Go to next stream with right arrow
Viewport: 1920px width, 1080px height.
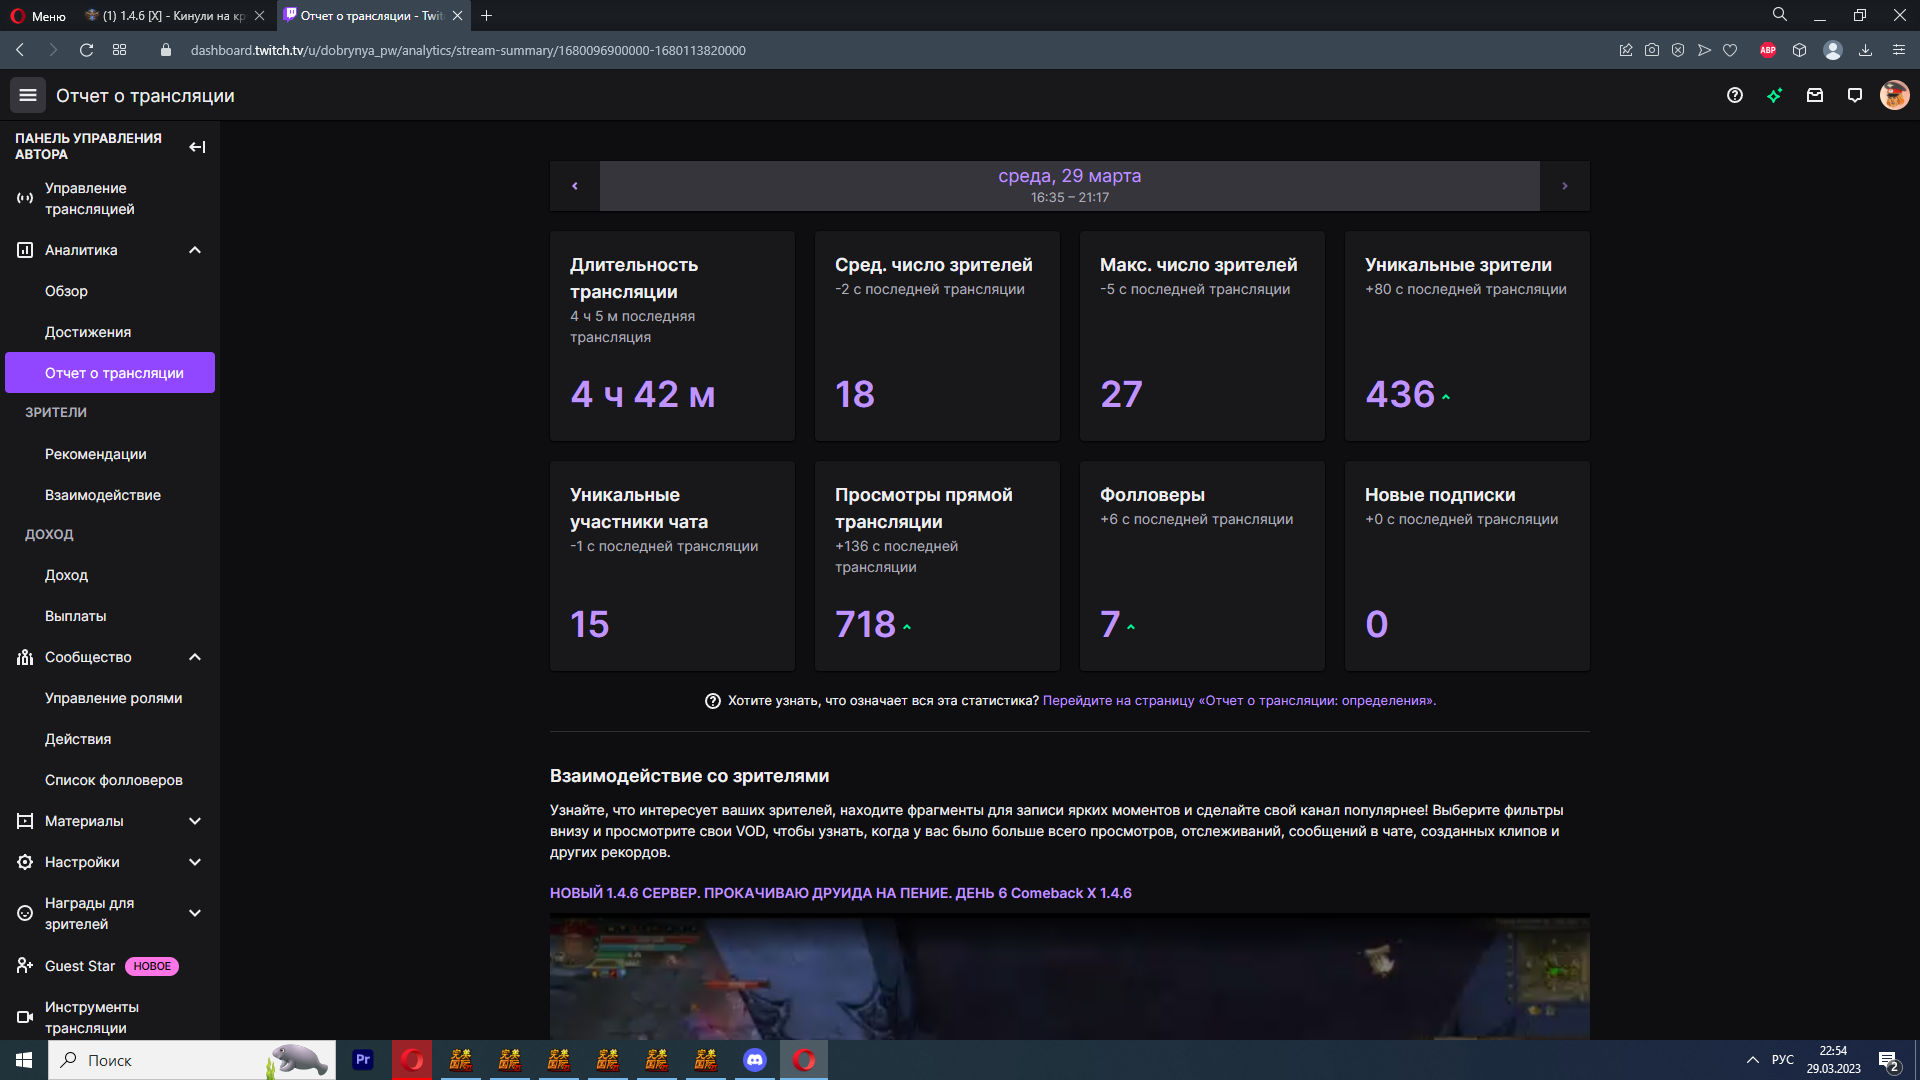pyautogui.click(x=1565, y=186)
